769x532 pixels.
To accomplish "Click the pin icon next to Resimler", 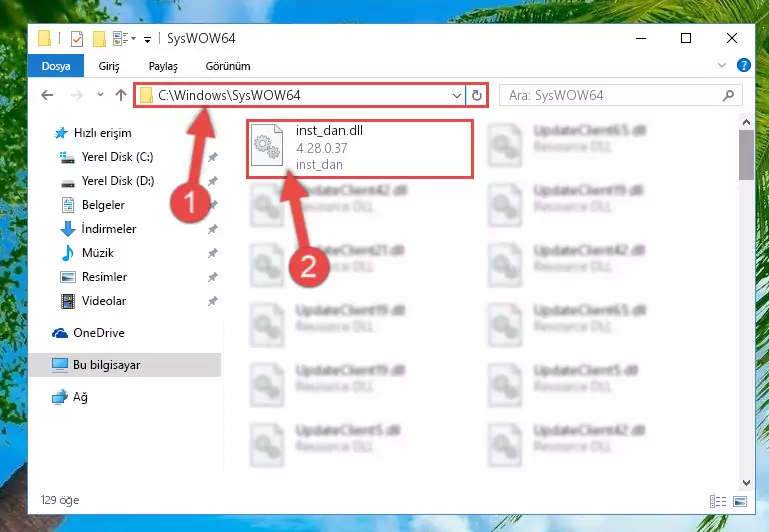I will 212,277.
